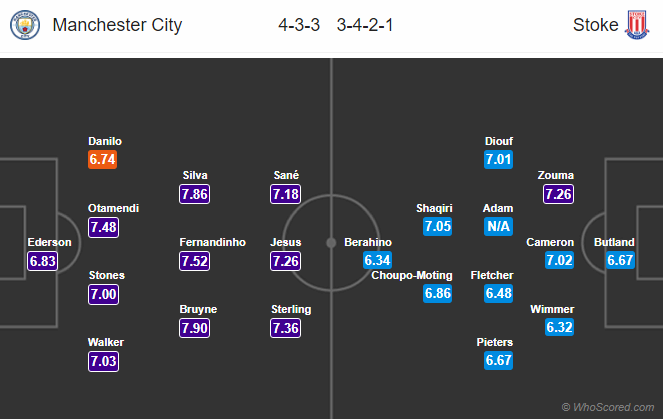The height and width of the screenshot is (419, 663).
Task: Select player name Shaqiri
Action: (x=435, y=208)
